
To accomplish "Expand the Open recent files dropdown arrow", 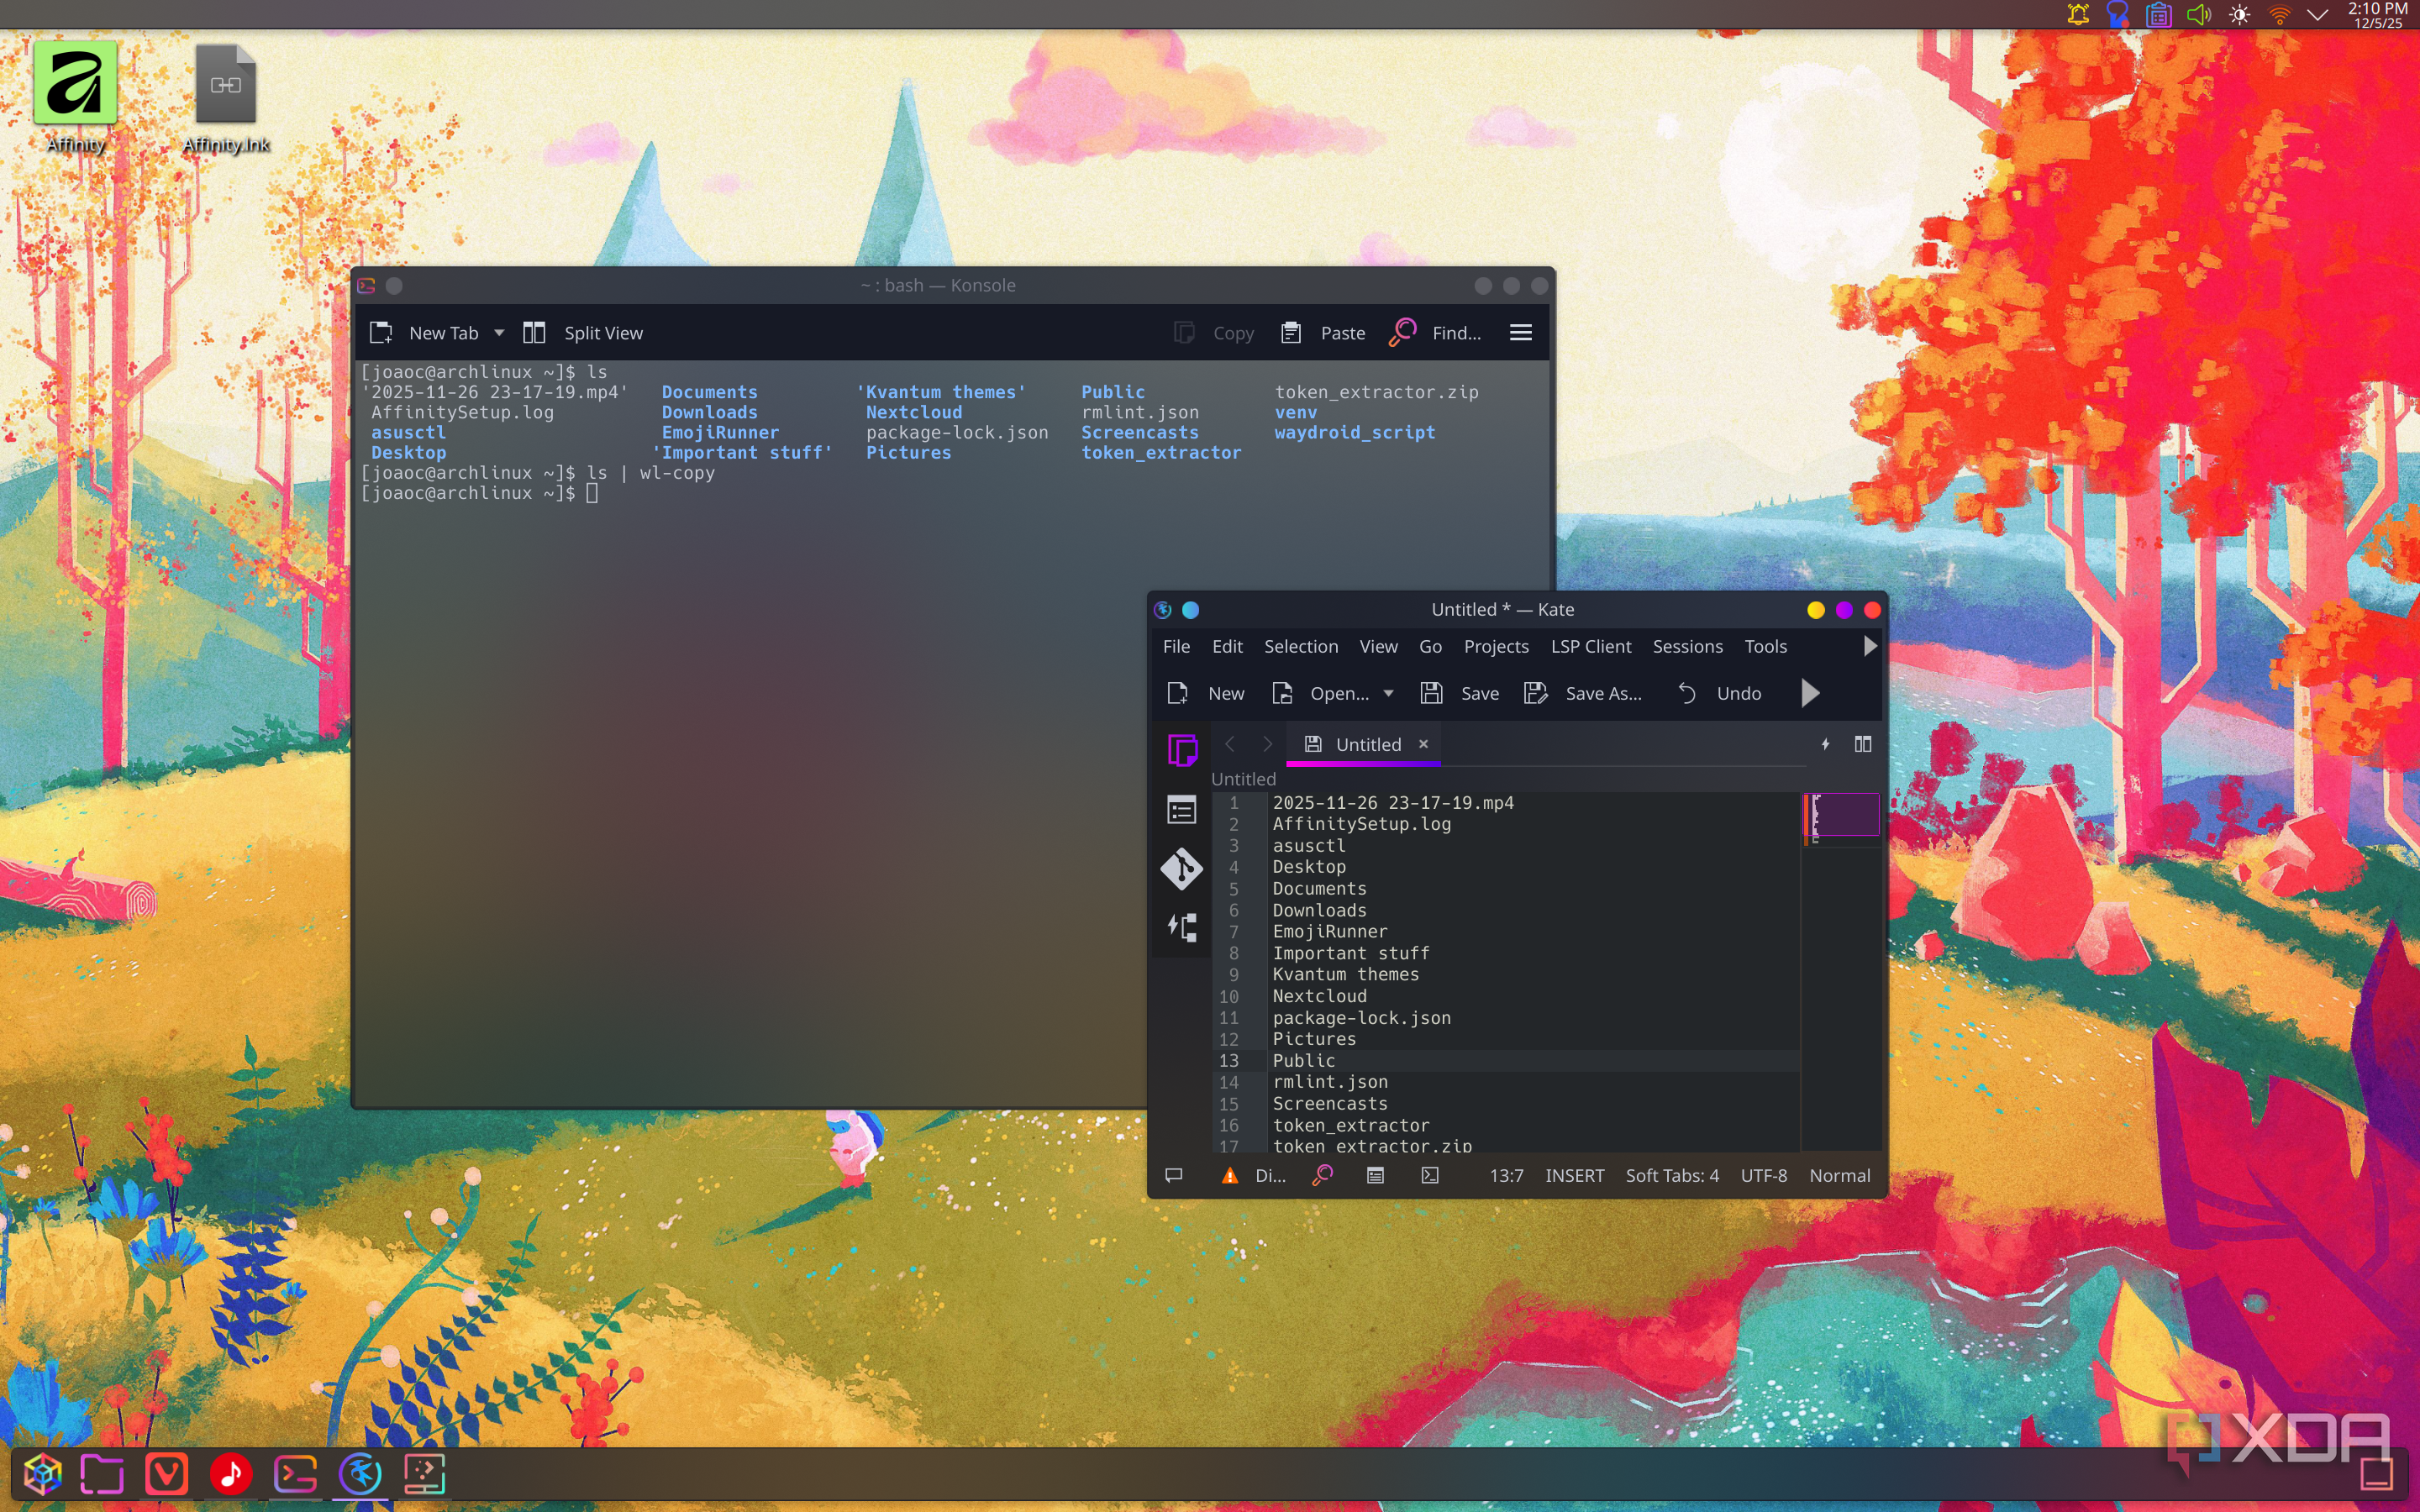I will coord(1388,693).
